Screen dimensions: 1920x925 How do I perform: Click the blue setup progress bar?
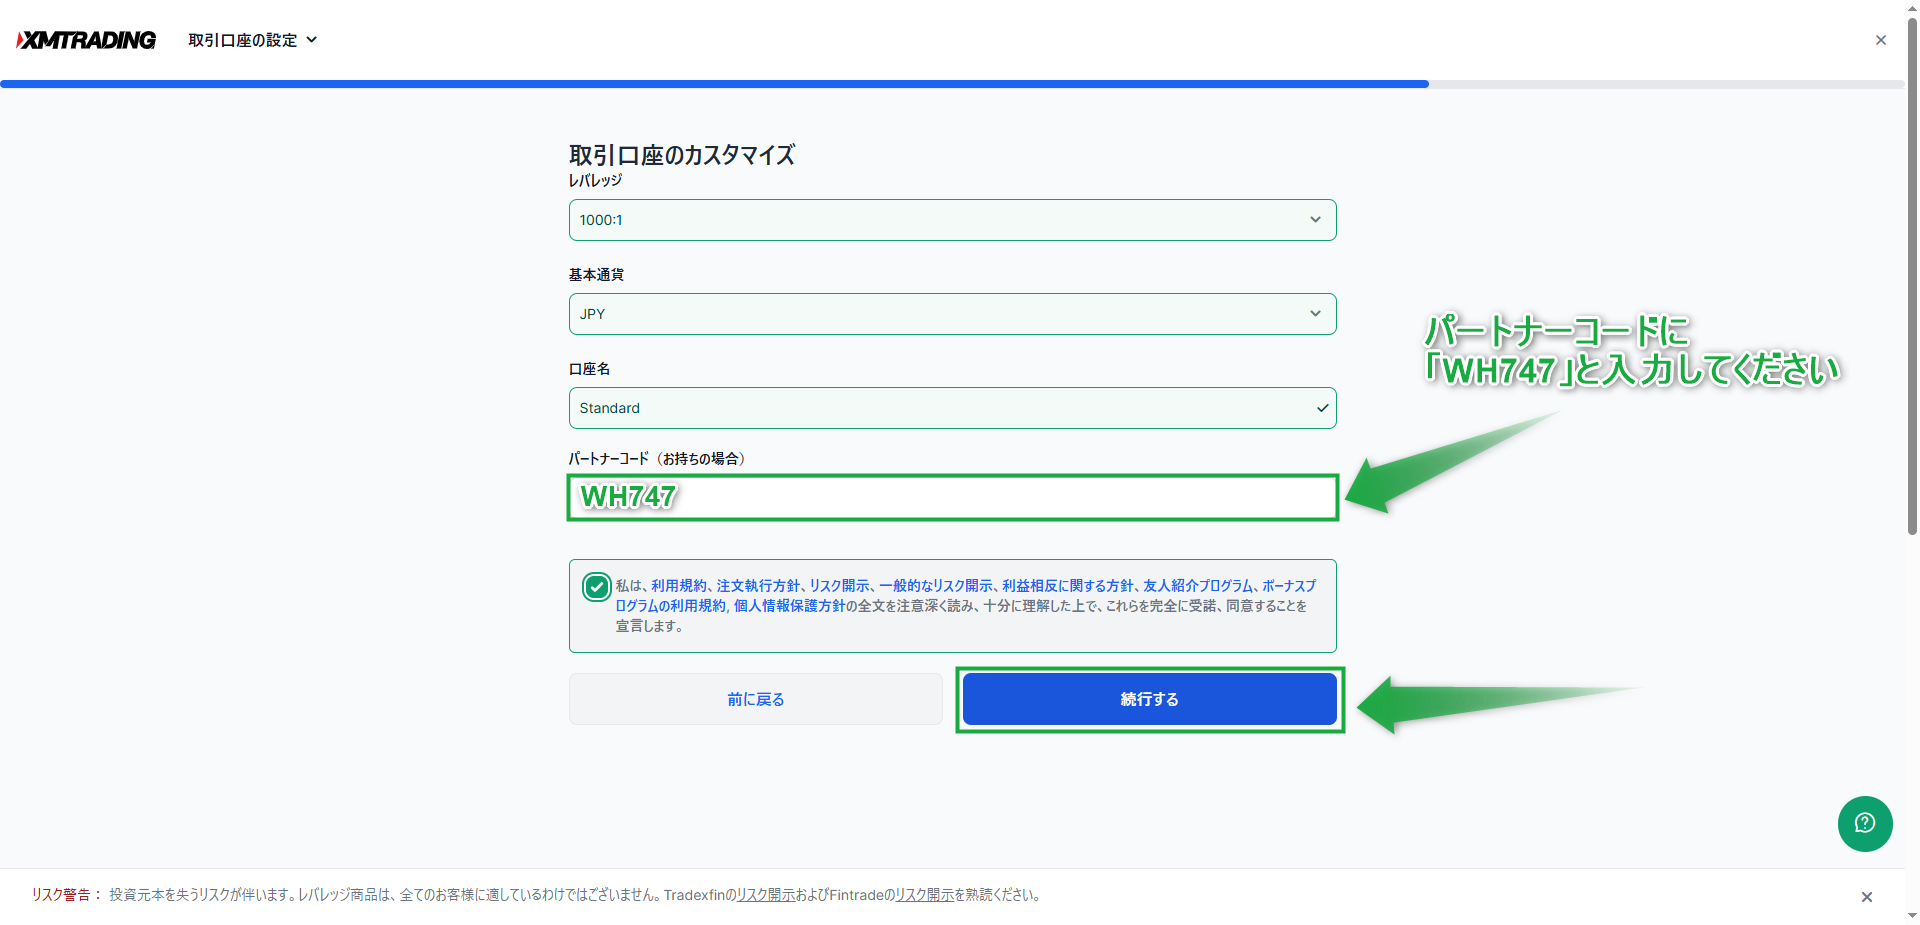tap(714, 84)
